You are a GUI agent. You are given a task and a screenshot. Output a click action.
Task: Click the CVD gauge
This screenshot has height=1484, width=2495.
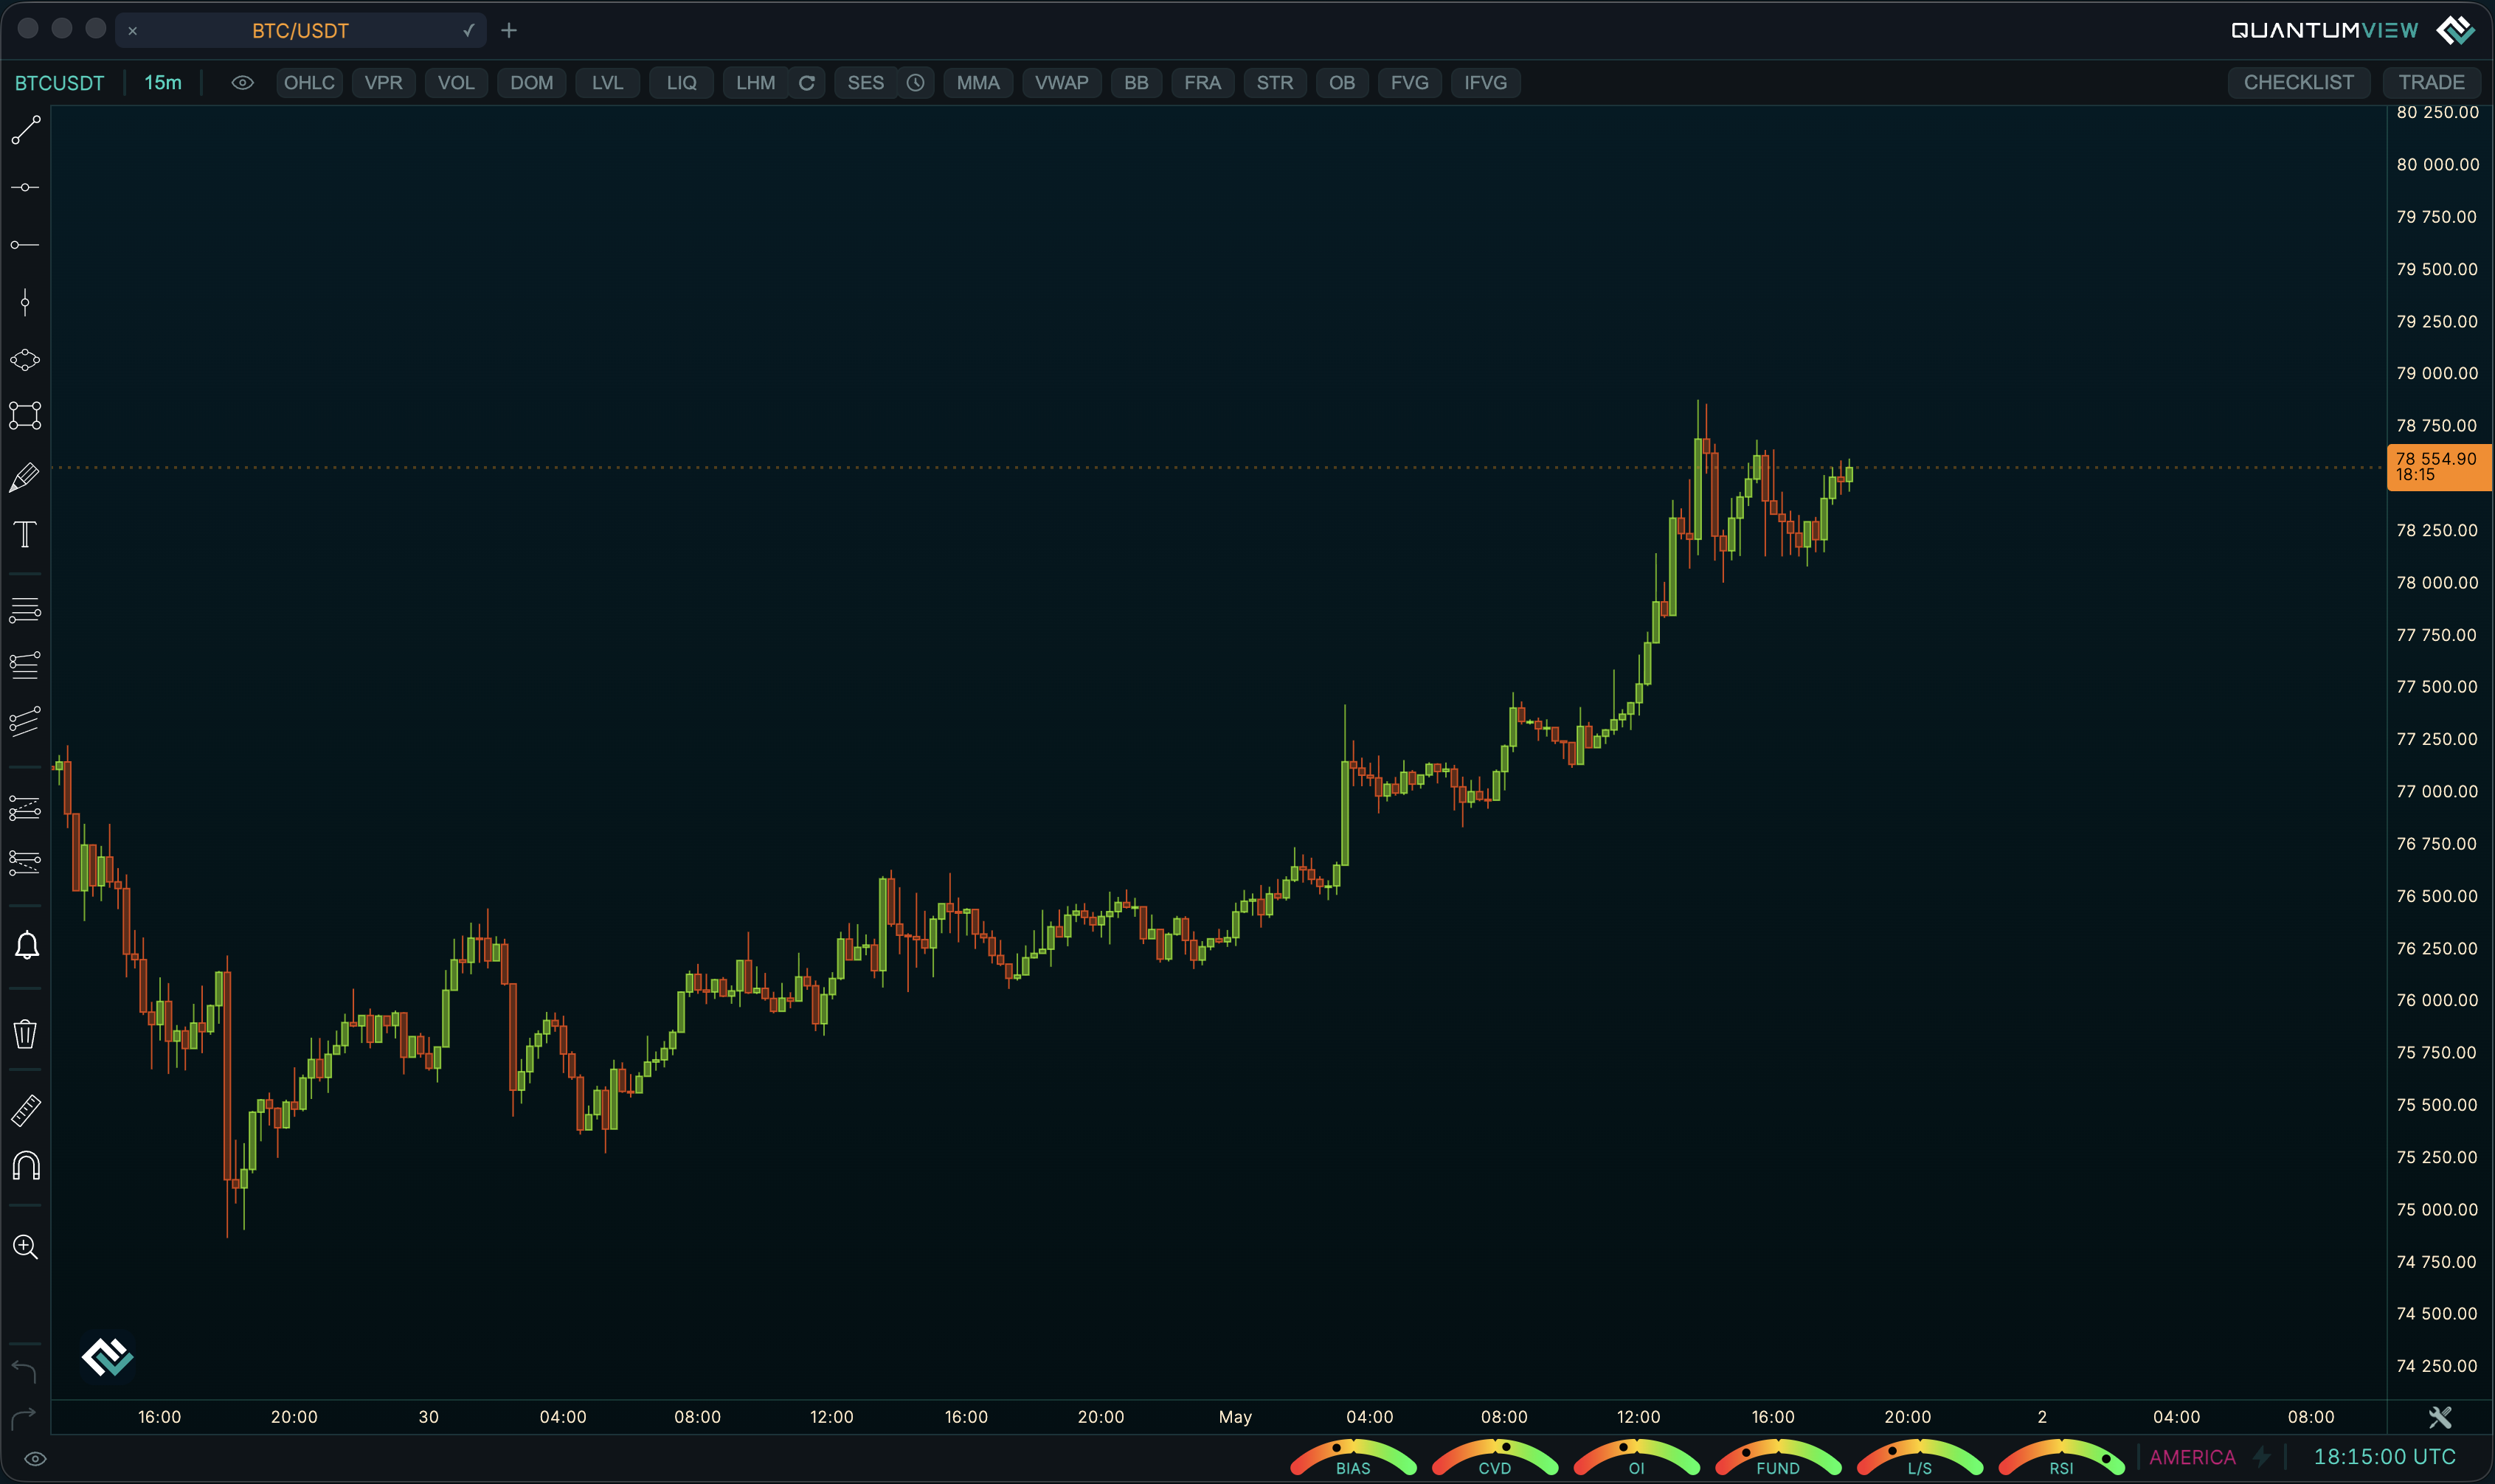pos(1495,1458)
